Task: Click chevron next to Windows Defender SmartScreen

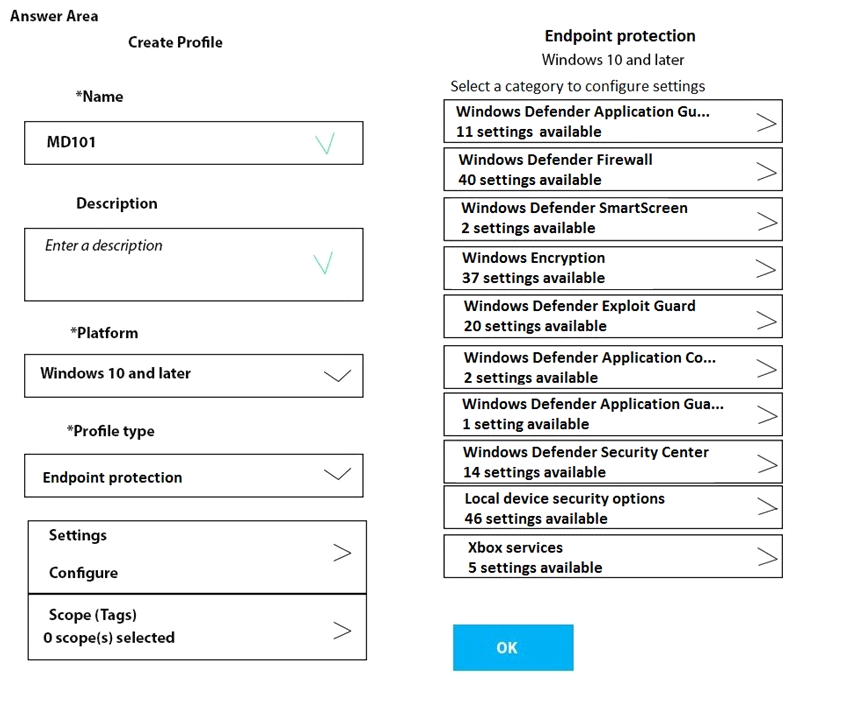Action: coord(767,222)
